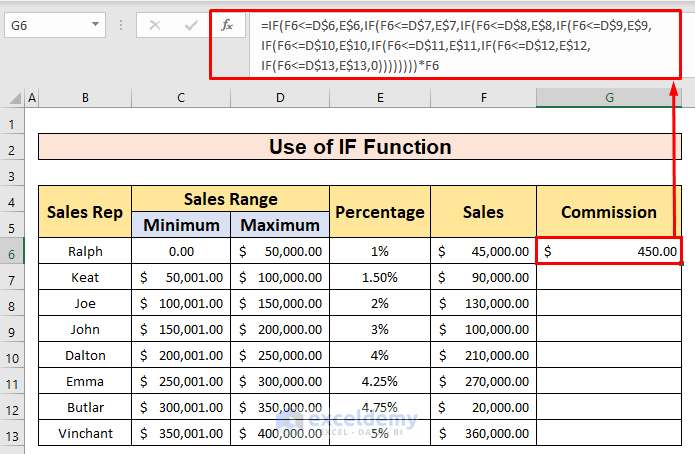
Task: Click the Percentage header cell
Action: click(x=380, y=212)
